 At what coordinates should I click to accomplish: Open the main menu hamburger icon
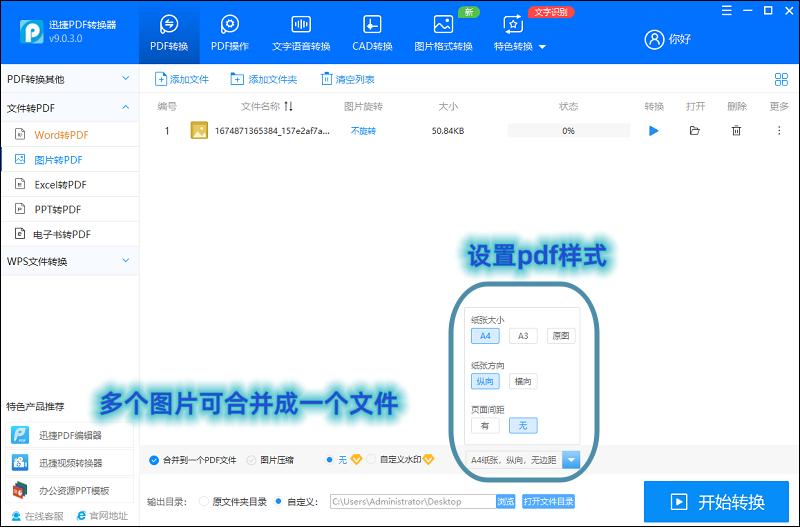pos(727,11)
